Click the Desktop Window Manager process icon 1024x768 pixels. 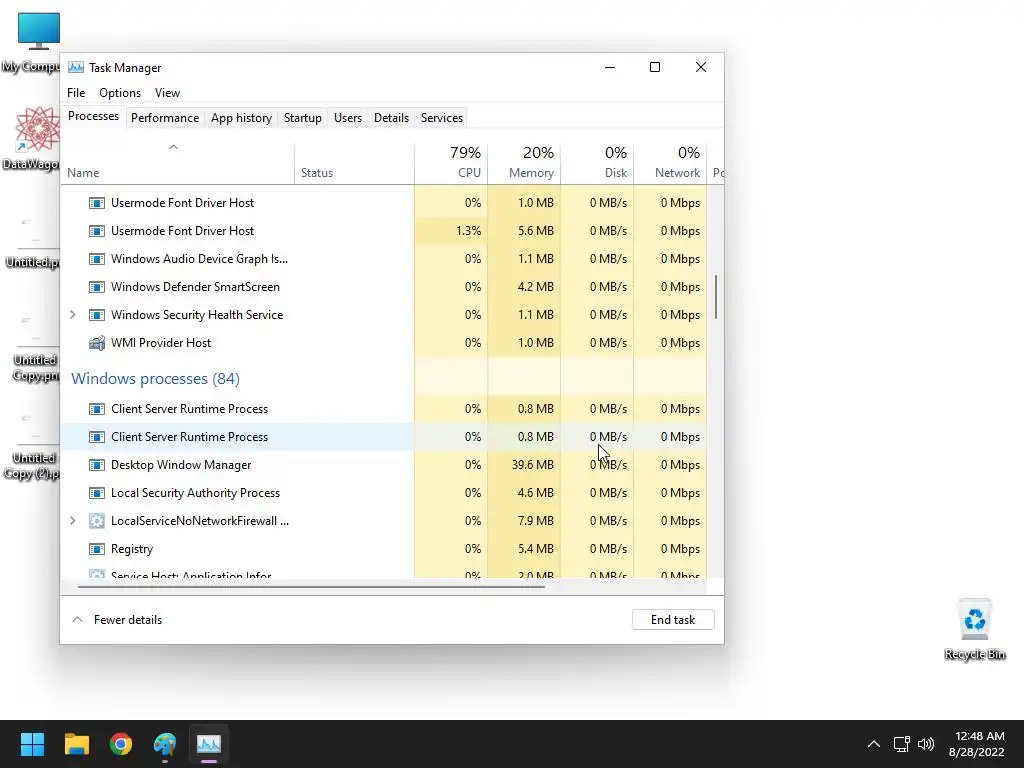coord(97,465)
